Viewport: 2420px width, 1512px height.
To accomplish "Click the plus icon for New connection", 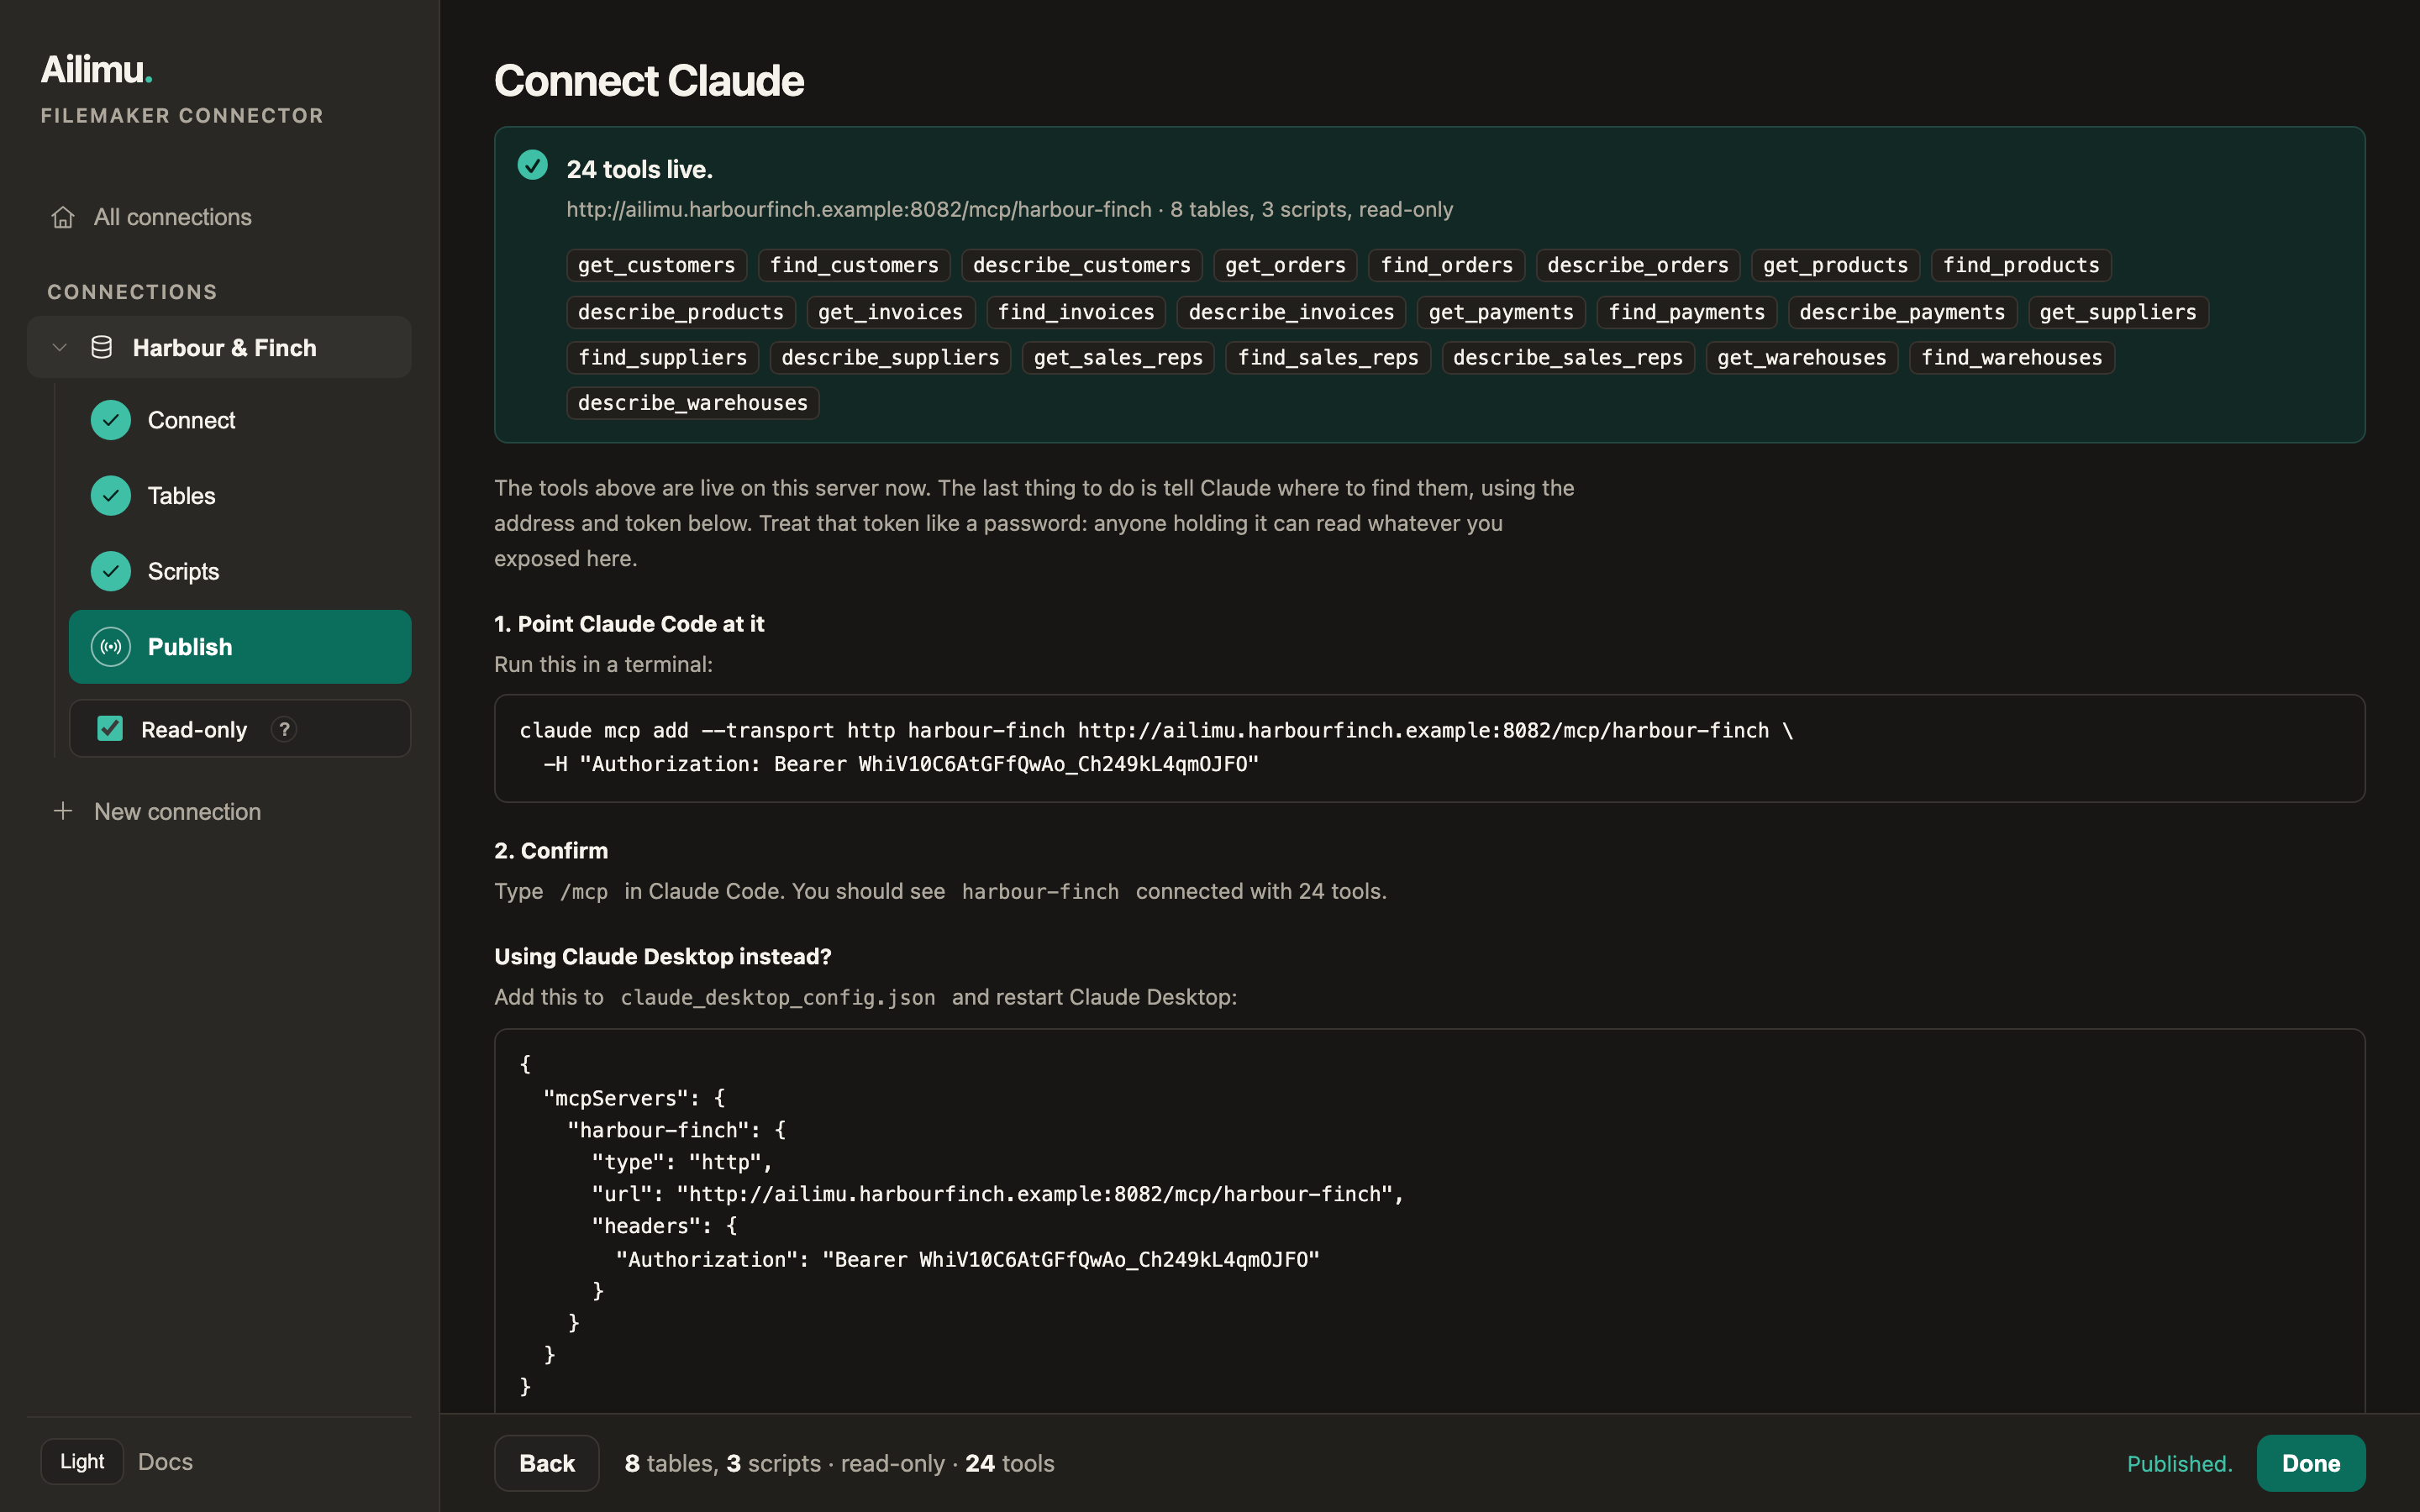I will [x=63, y=811].
